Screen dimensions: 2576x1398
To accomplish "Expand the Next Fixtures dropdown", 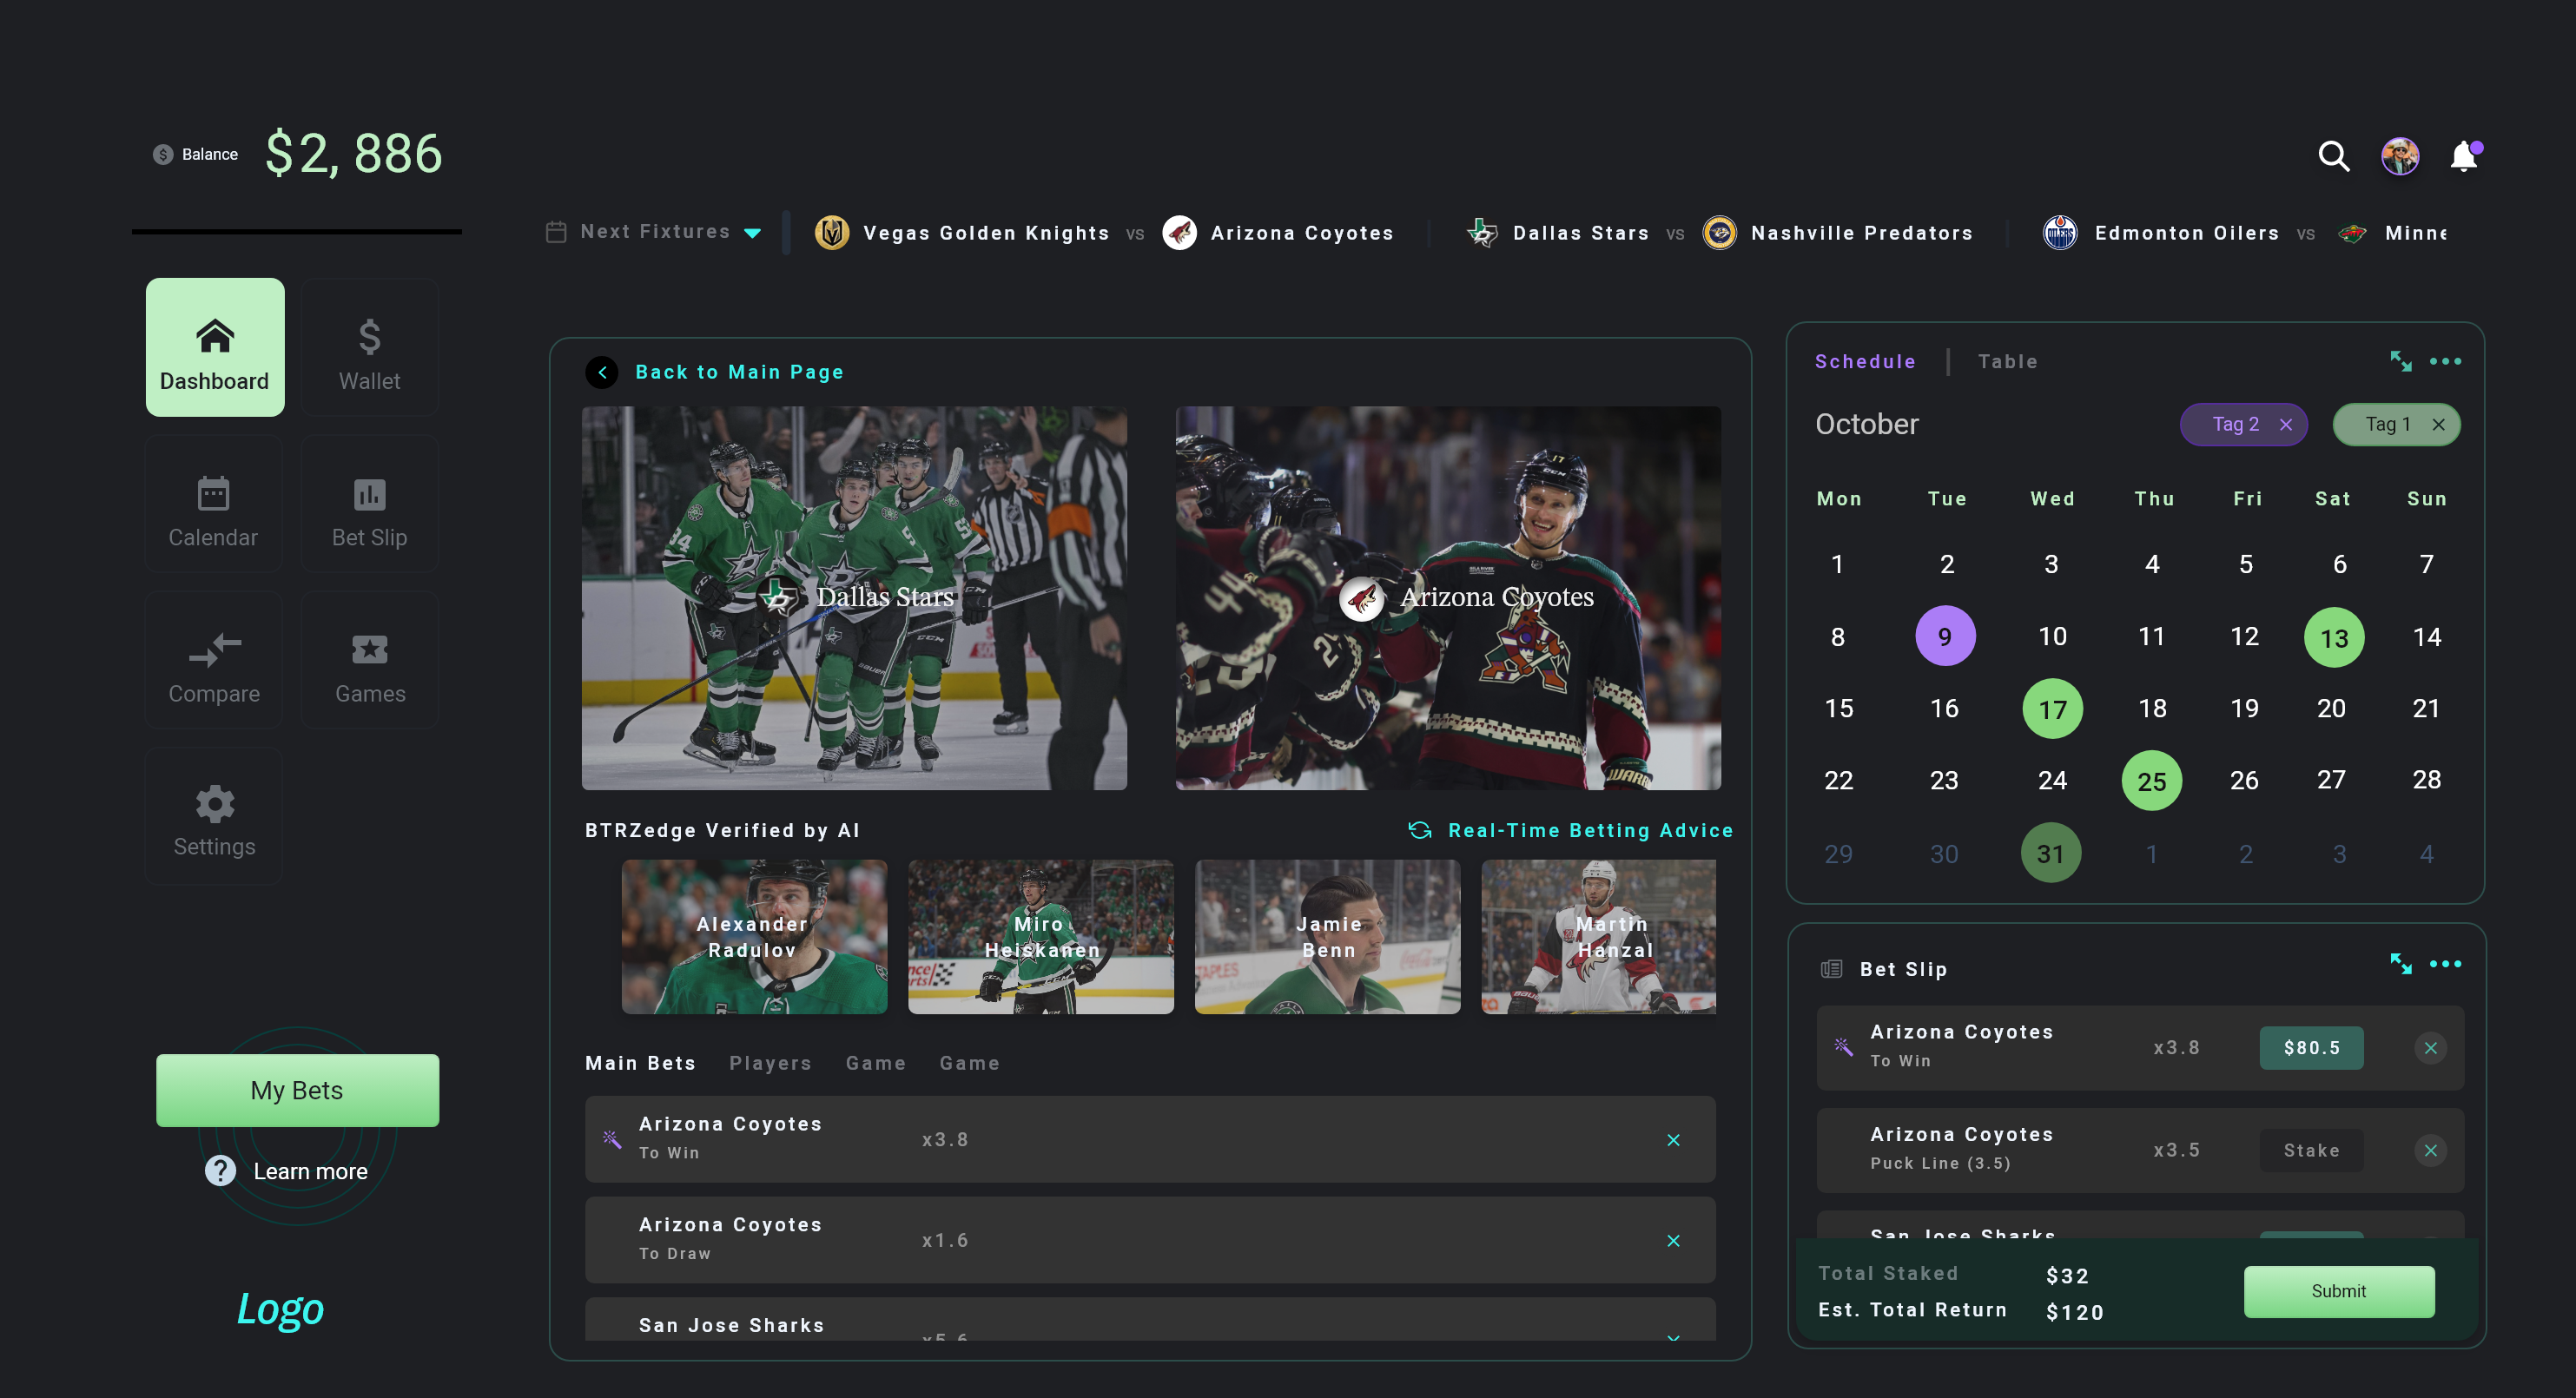I will tap(753, 233).
